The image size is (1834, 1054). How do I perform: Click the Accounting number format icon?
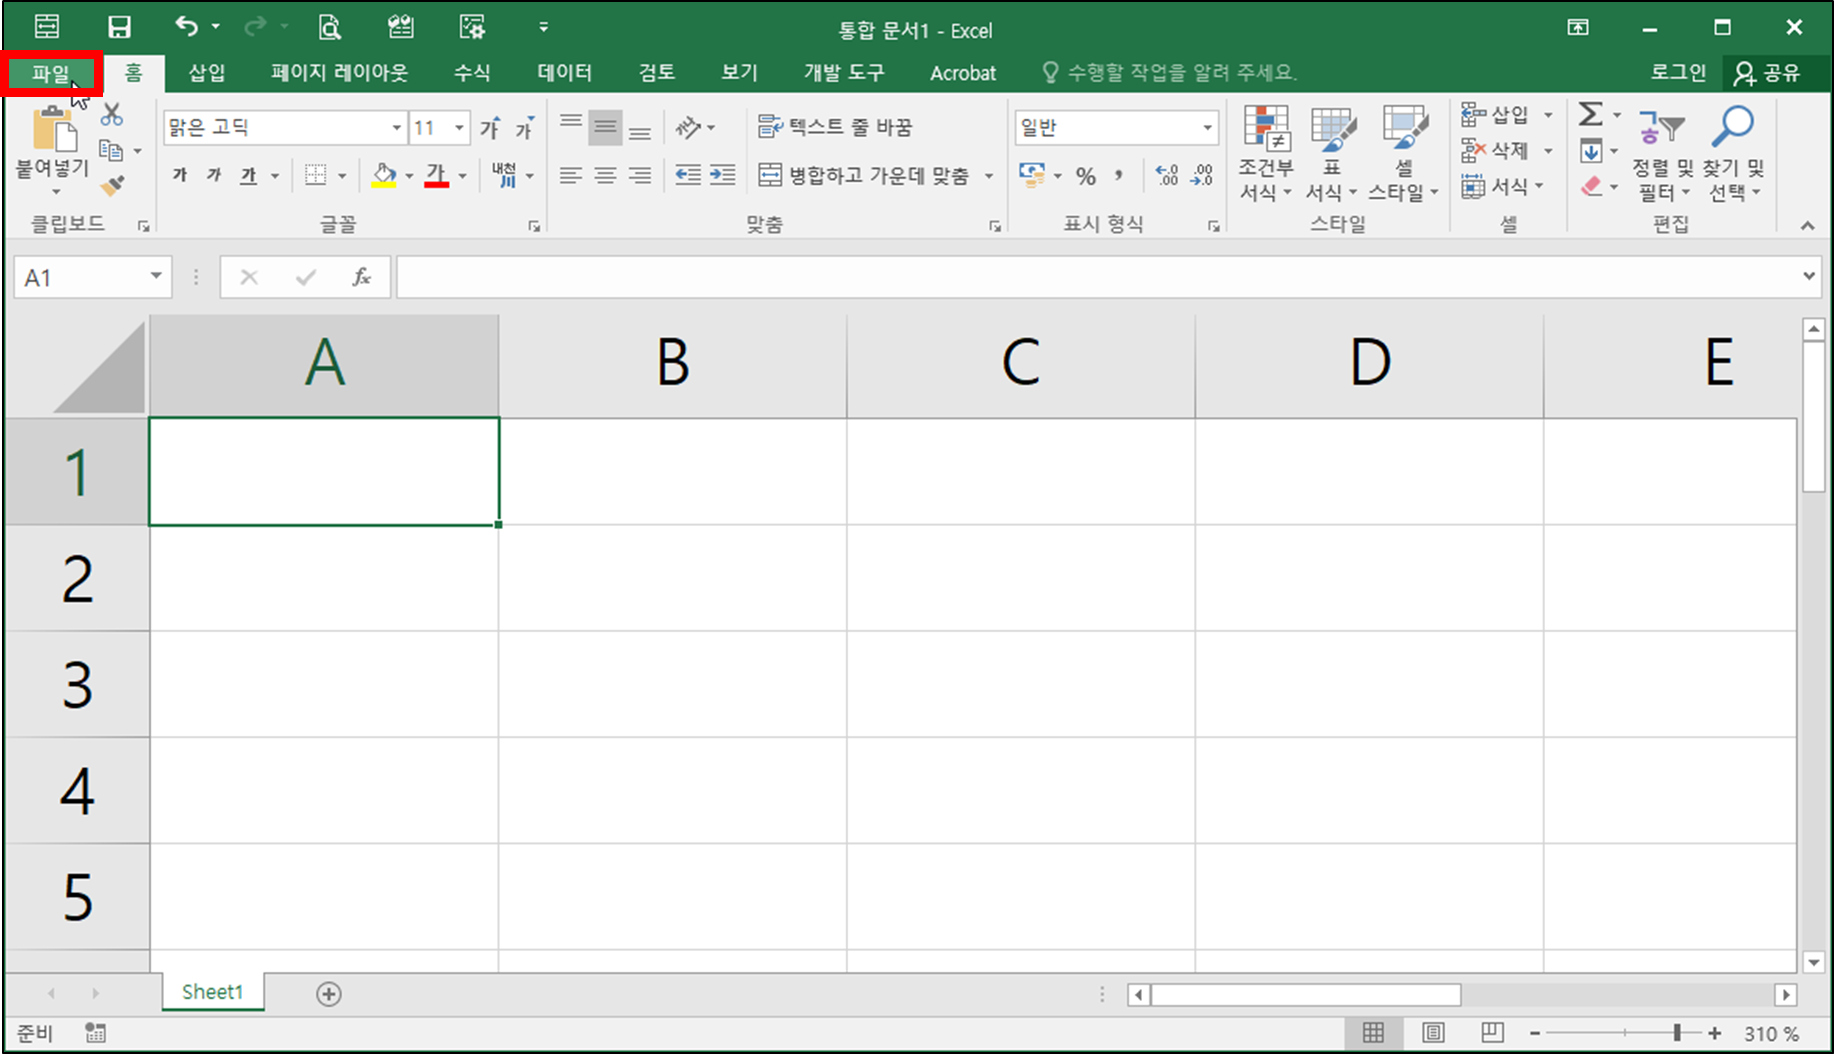[x=1032, y=175]
